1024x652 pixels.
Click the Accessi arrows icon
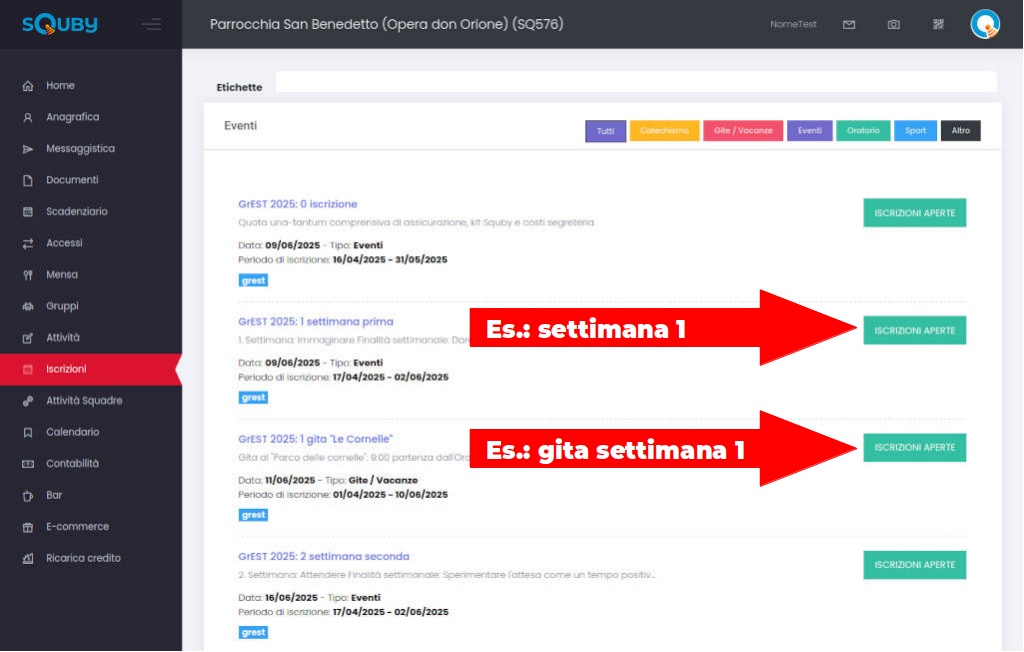[27, 244]
